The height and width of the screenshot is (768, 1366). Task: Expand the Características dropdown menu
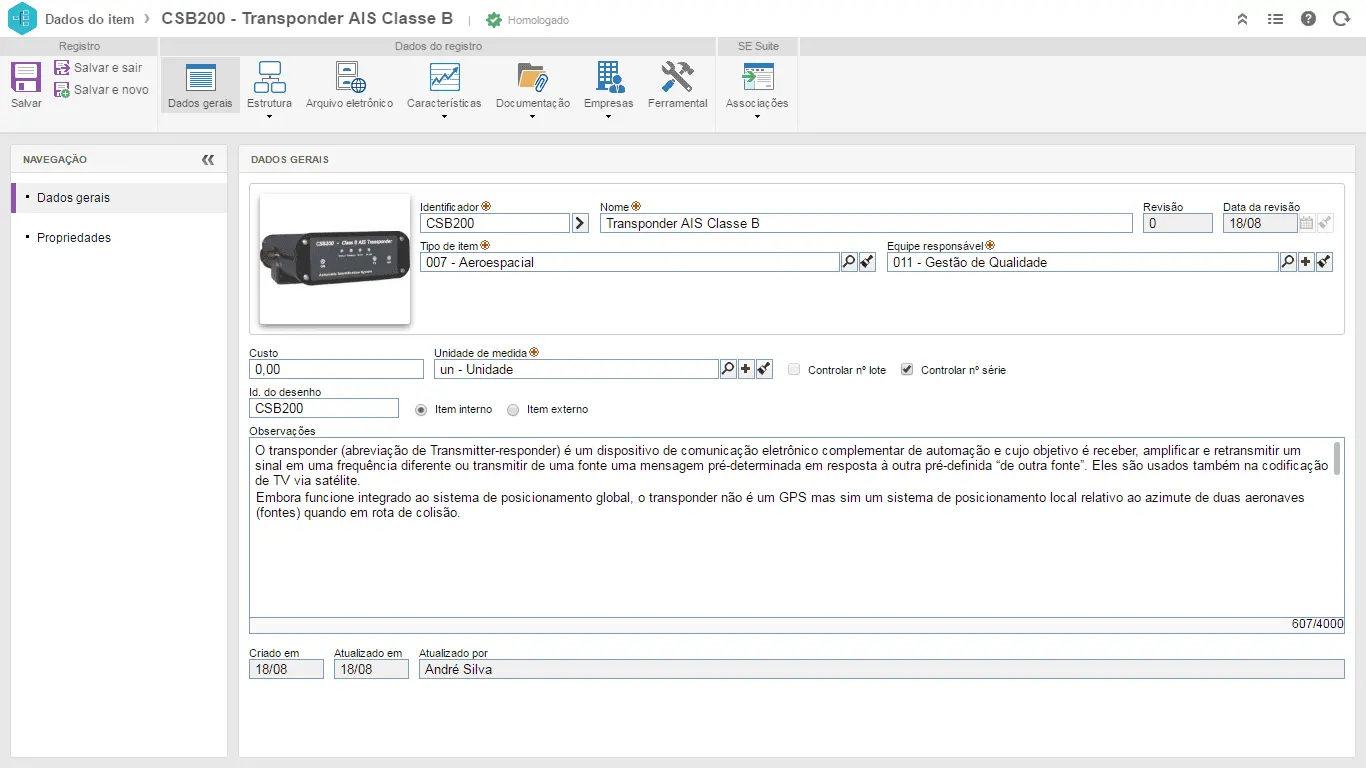coord(444,117)
